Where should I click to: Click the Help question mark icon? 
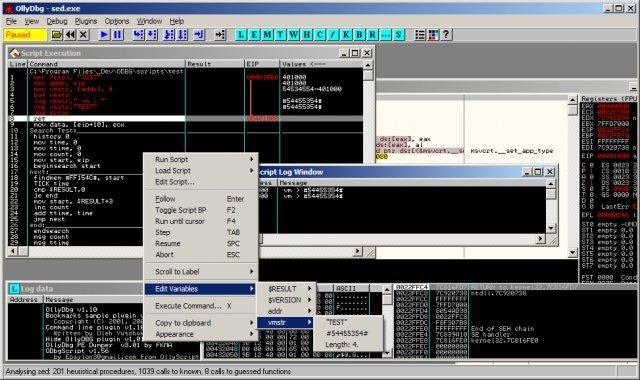(x=446, y=35)
